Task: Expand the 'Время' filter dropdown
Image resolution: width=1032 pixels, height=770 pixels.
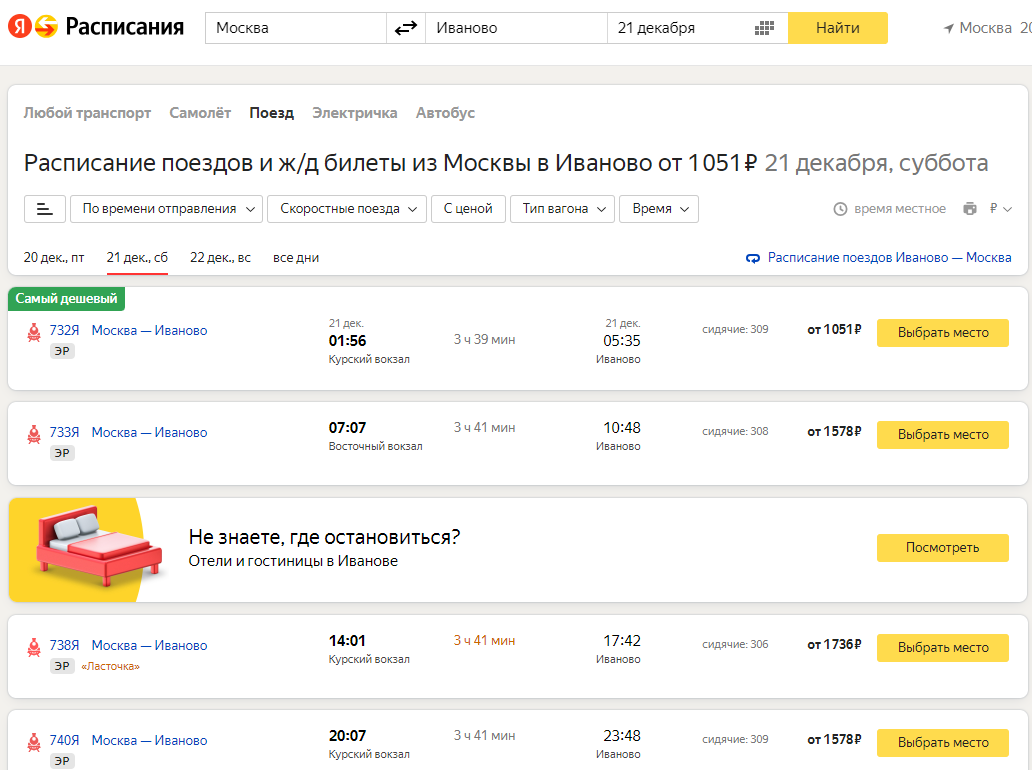Action: tap(659, 209)
